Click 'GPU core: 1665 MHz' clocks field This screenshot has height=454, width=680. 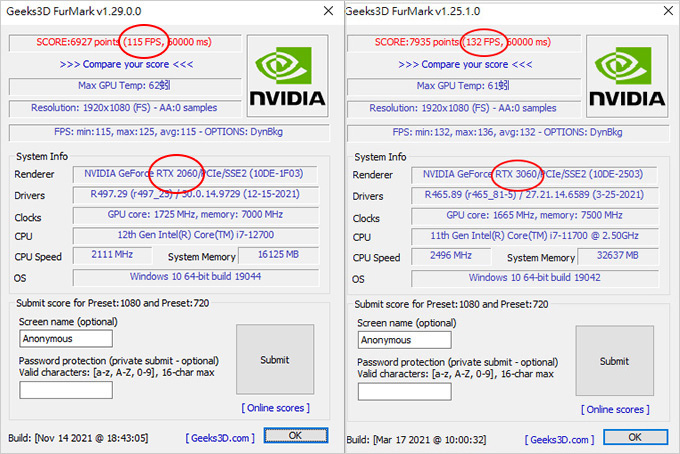pyautogui.click(x=534, y=216)
